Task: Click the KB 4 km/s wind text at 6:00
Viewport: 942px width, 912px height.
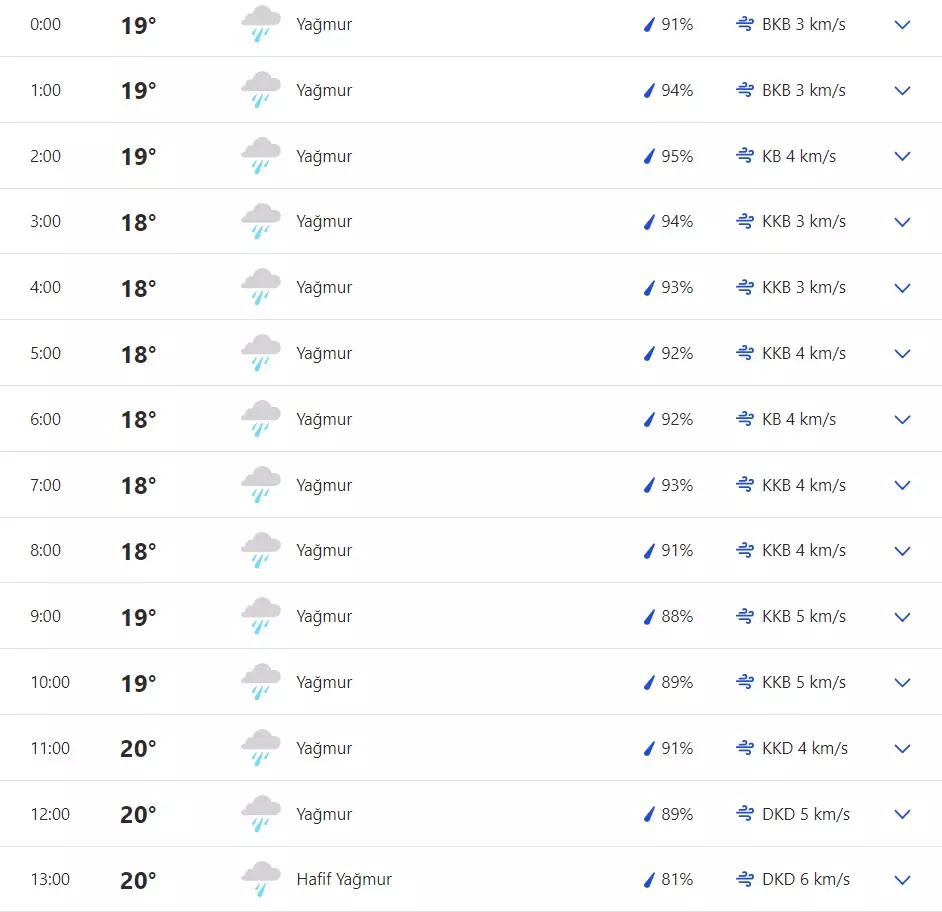Action: pos(798,419)
